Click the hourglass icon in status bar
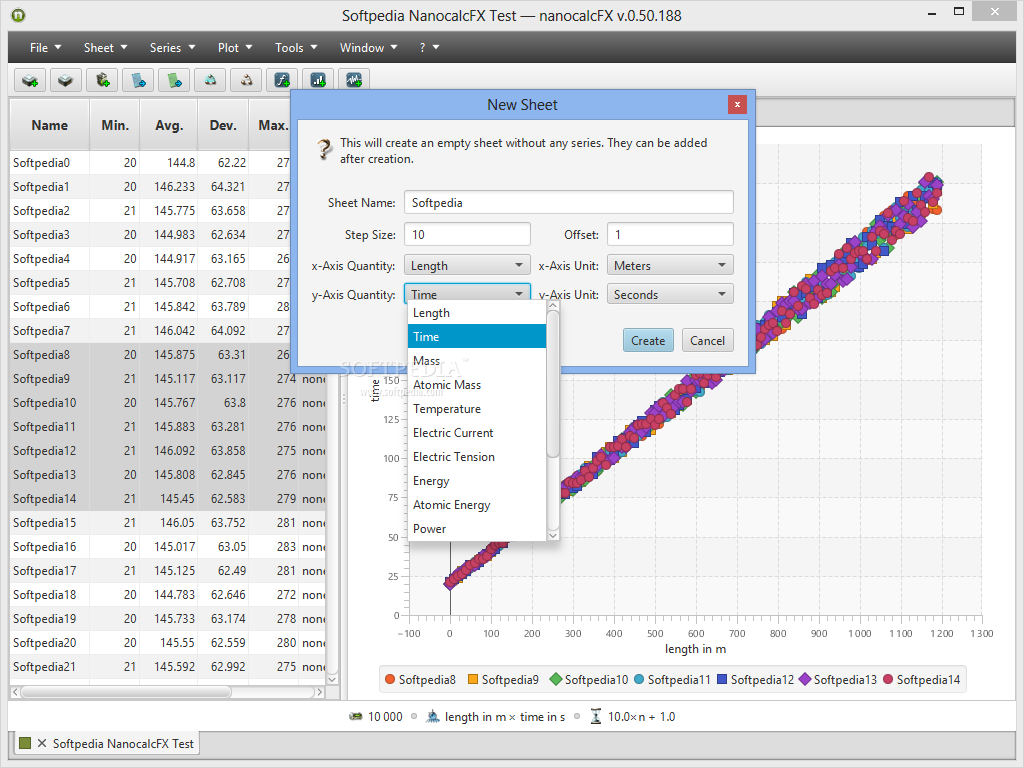The width and height of the screenshot is (1024, 768). pos(596,716)
